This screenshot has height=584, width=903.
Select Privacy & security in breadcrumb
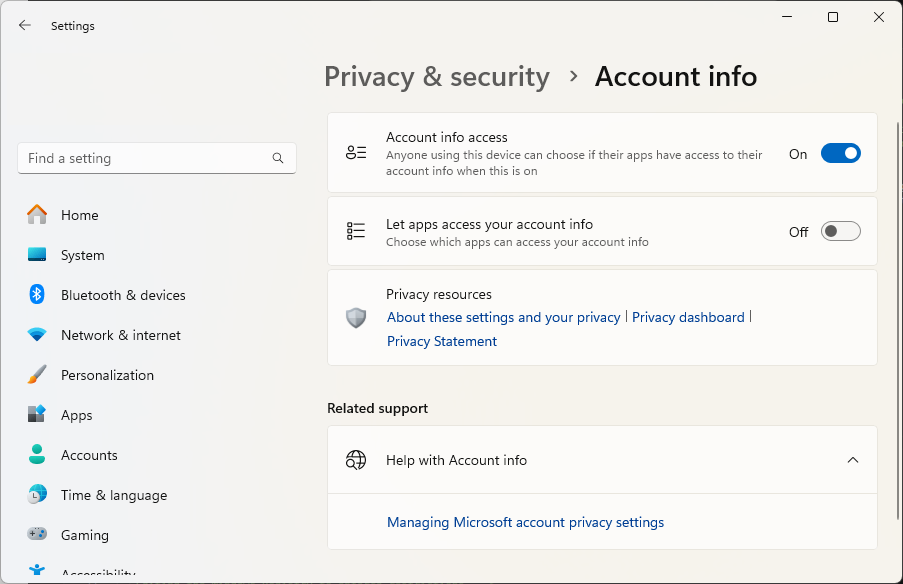pyautogui.click(x=437, y=76)
